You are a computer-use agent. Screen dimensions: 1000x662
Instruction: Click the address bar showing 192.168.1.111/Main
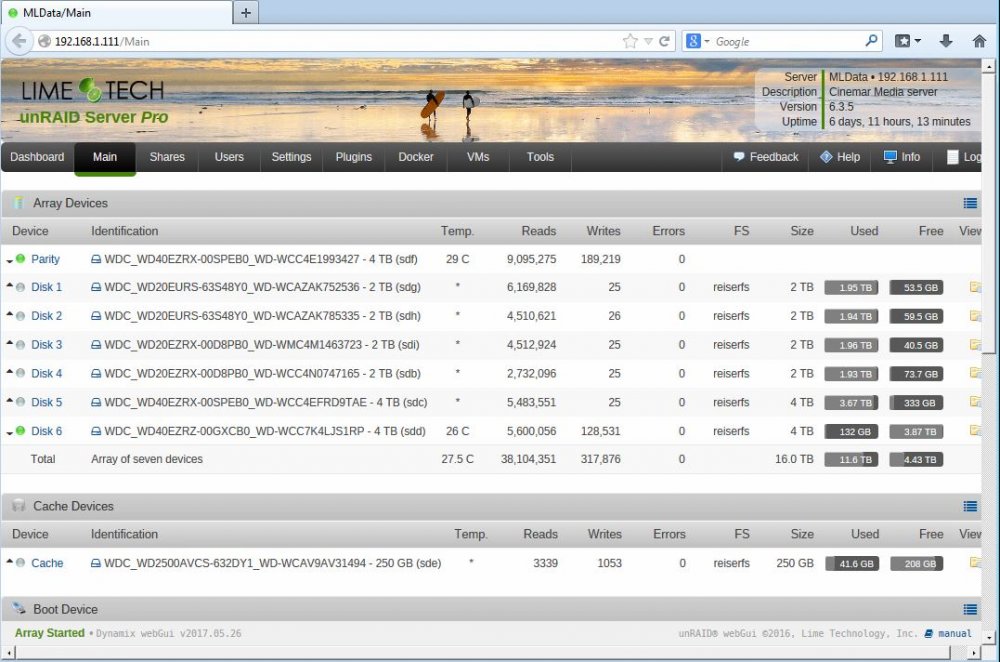coord(328,41)
